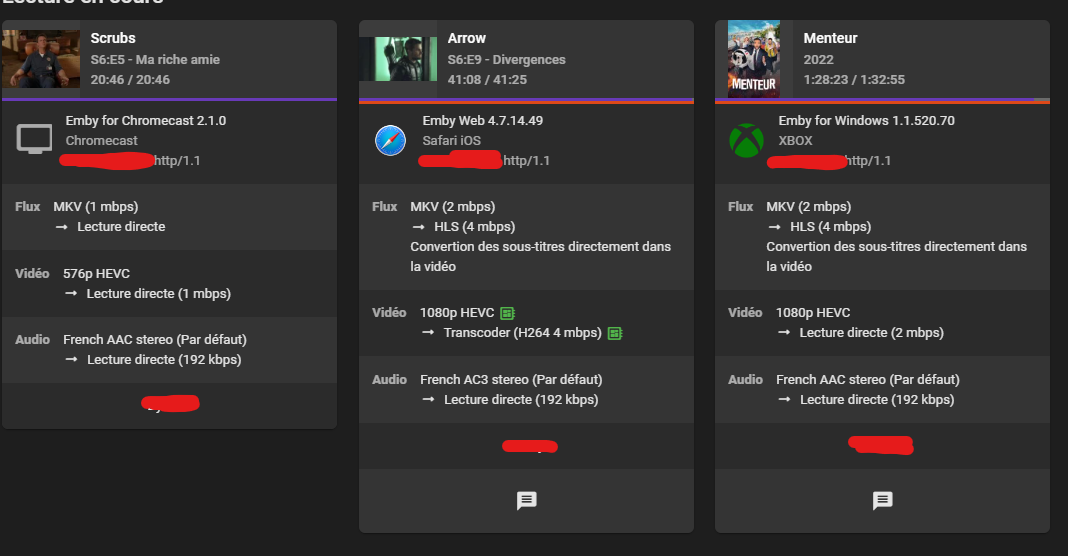Screen dimensions: 1068x556
Task: Open episode "S6:E5 - Ma riche amie"
Action: tap(155, 59)
